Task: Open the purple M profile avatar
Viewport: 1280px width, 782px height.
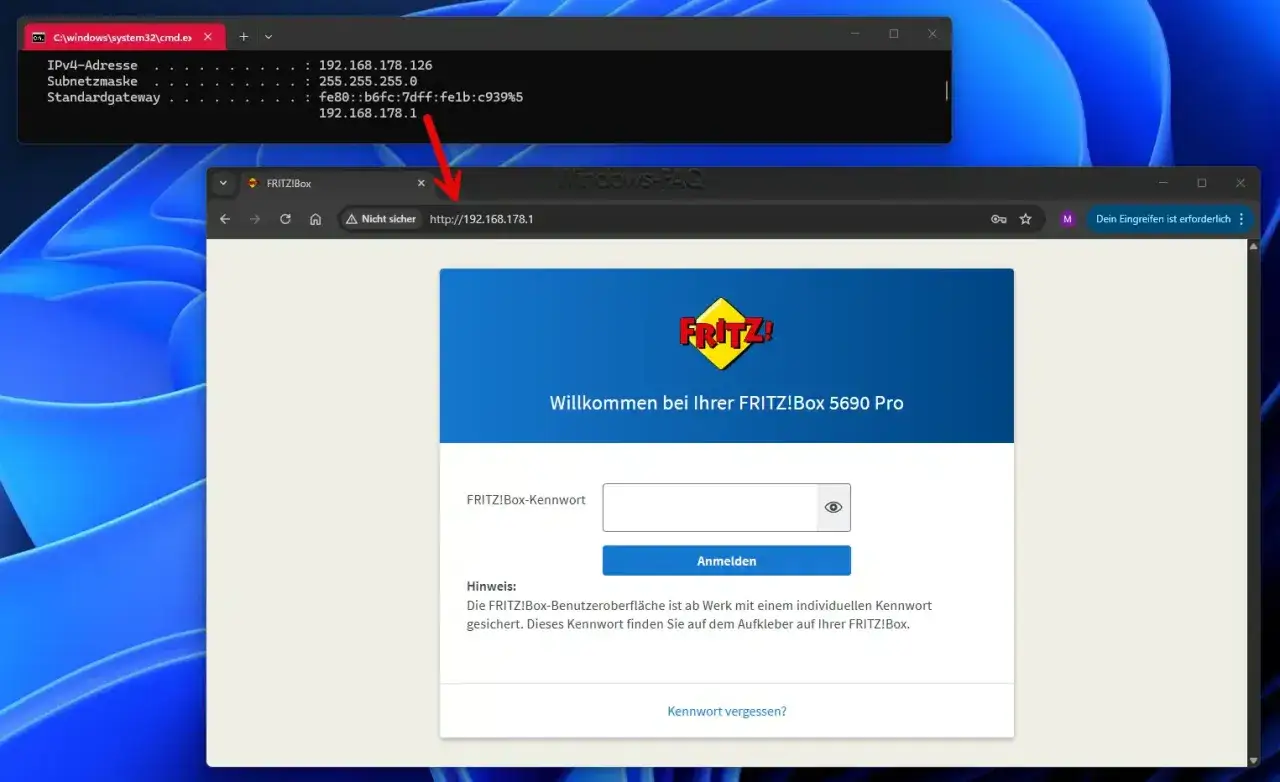Action: (x=1067, y=219)
